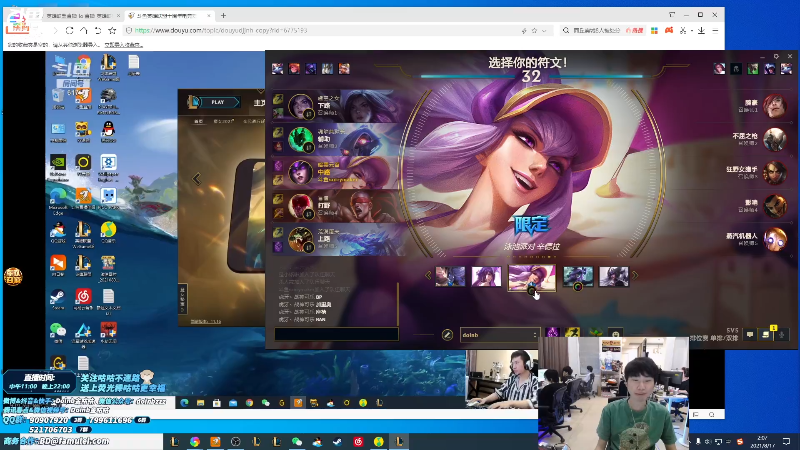This screenshot has height=450, width=800.
Task: Click last enemy banned champion icon
Action: pyautogui.click(x=786, y=68)
